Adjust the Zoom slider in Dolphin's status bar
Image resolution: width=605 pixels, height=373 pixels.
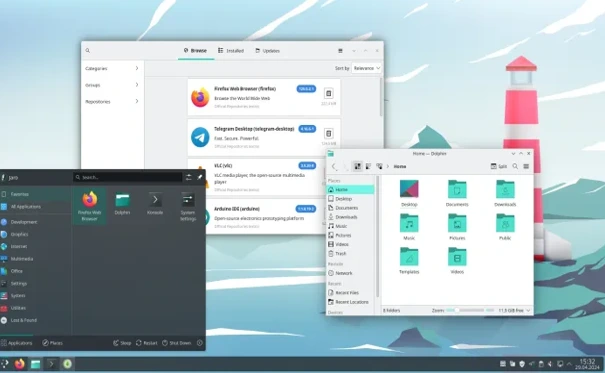(x=470, y=310)
